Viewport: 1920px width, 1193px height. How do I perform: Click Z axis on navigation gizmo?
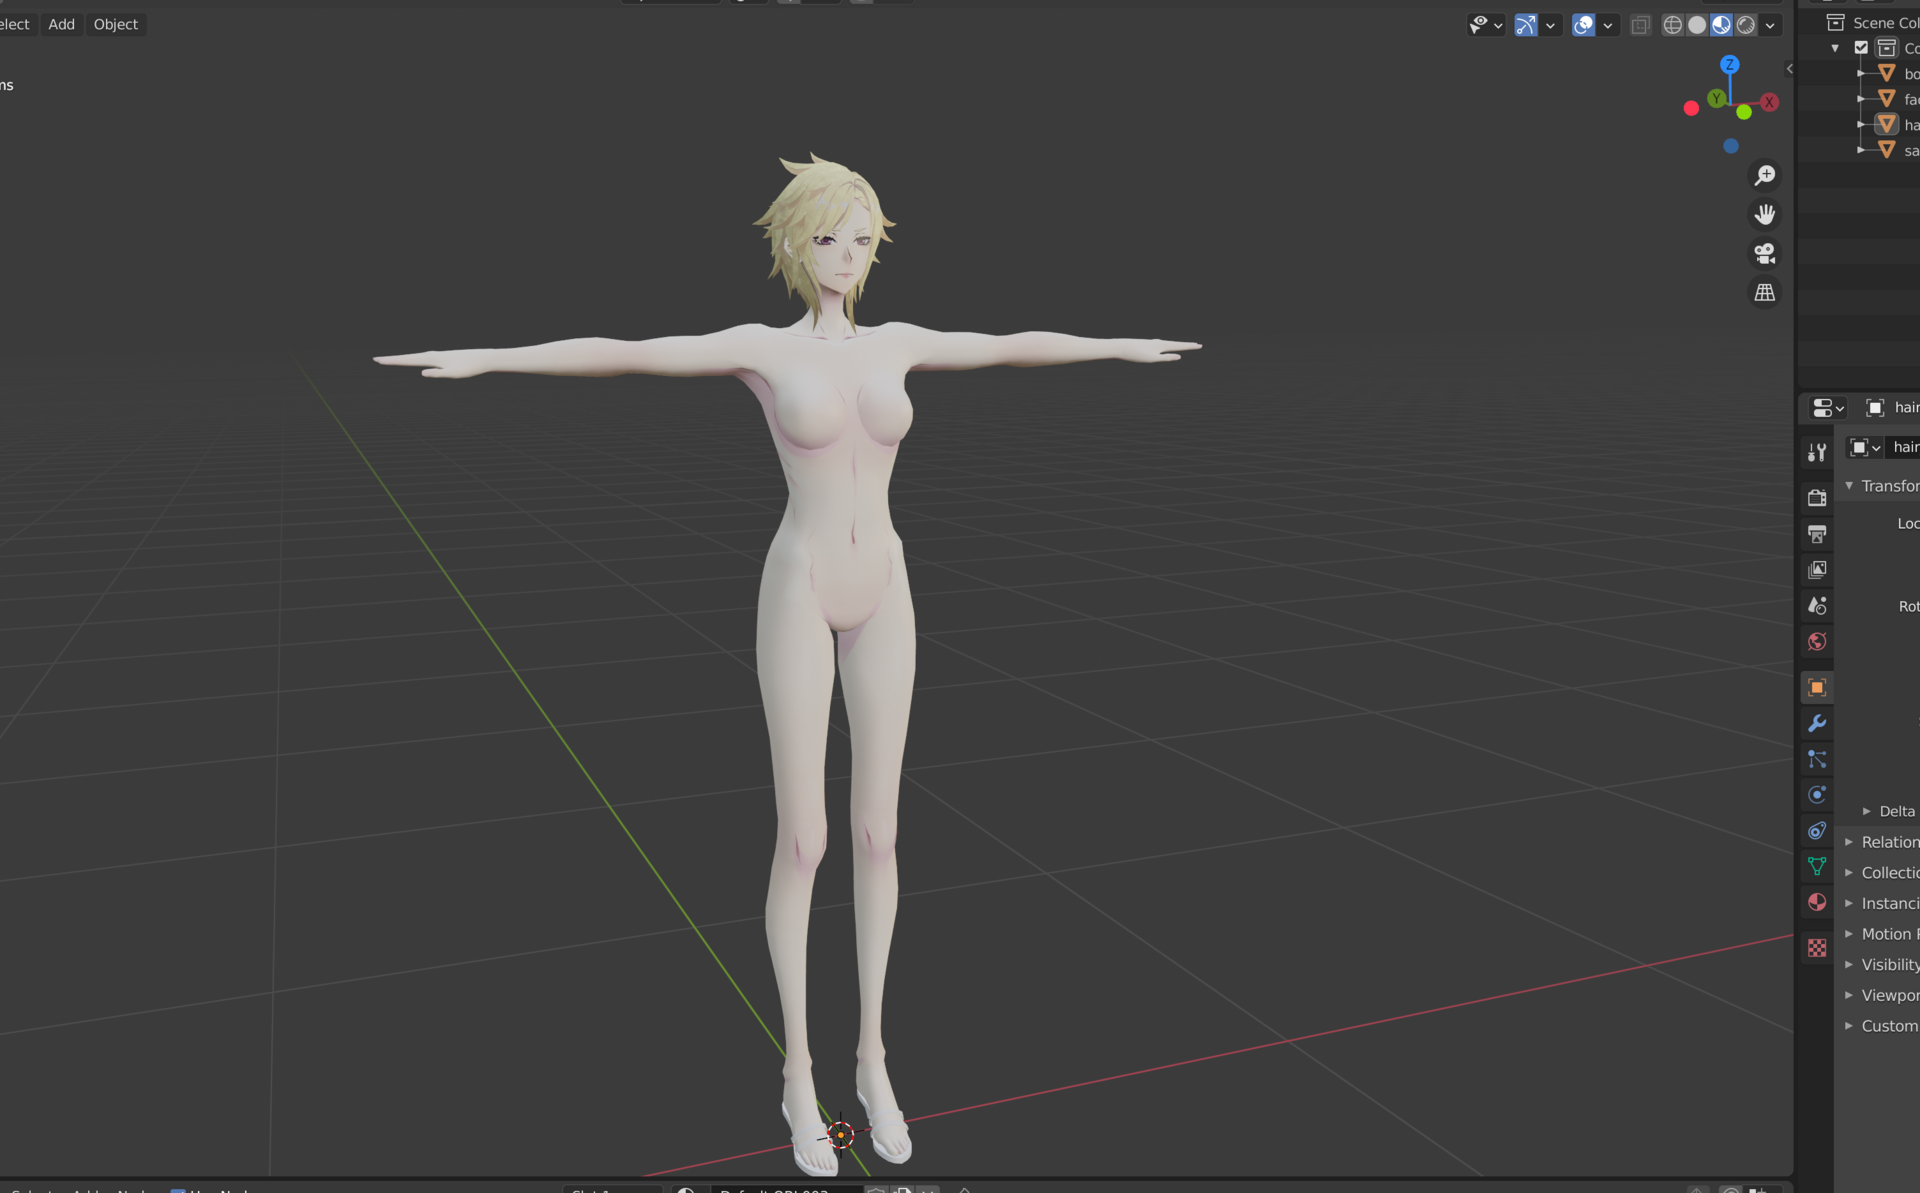pos(1730,64)
